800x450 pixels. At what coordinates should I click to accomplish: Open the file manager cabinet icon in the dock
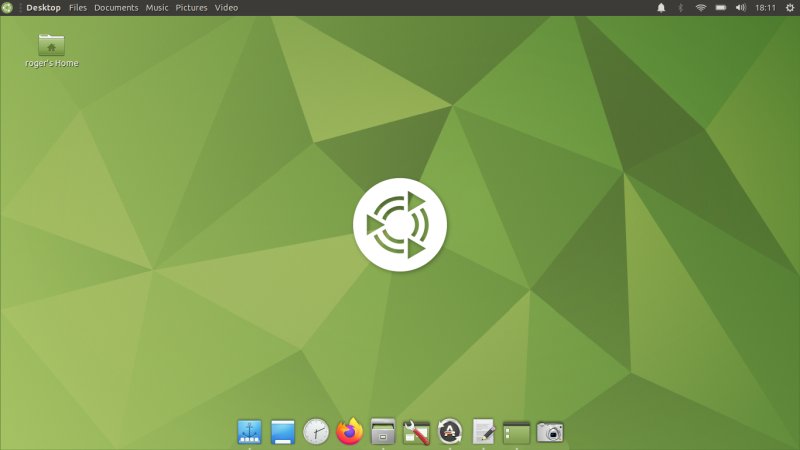click(x=383, y=432)
